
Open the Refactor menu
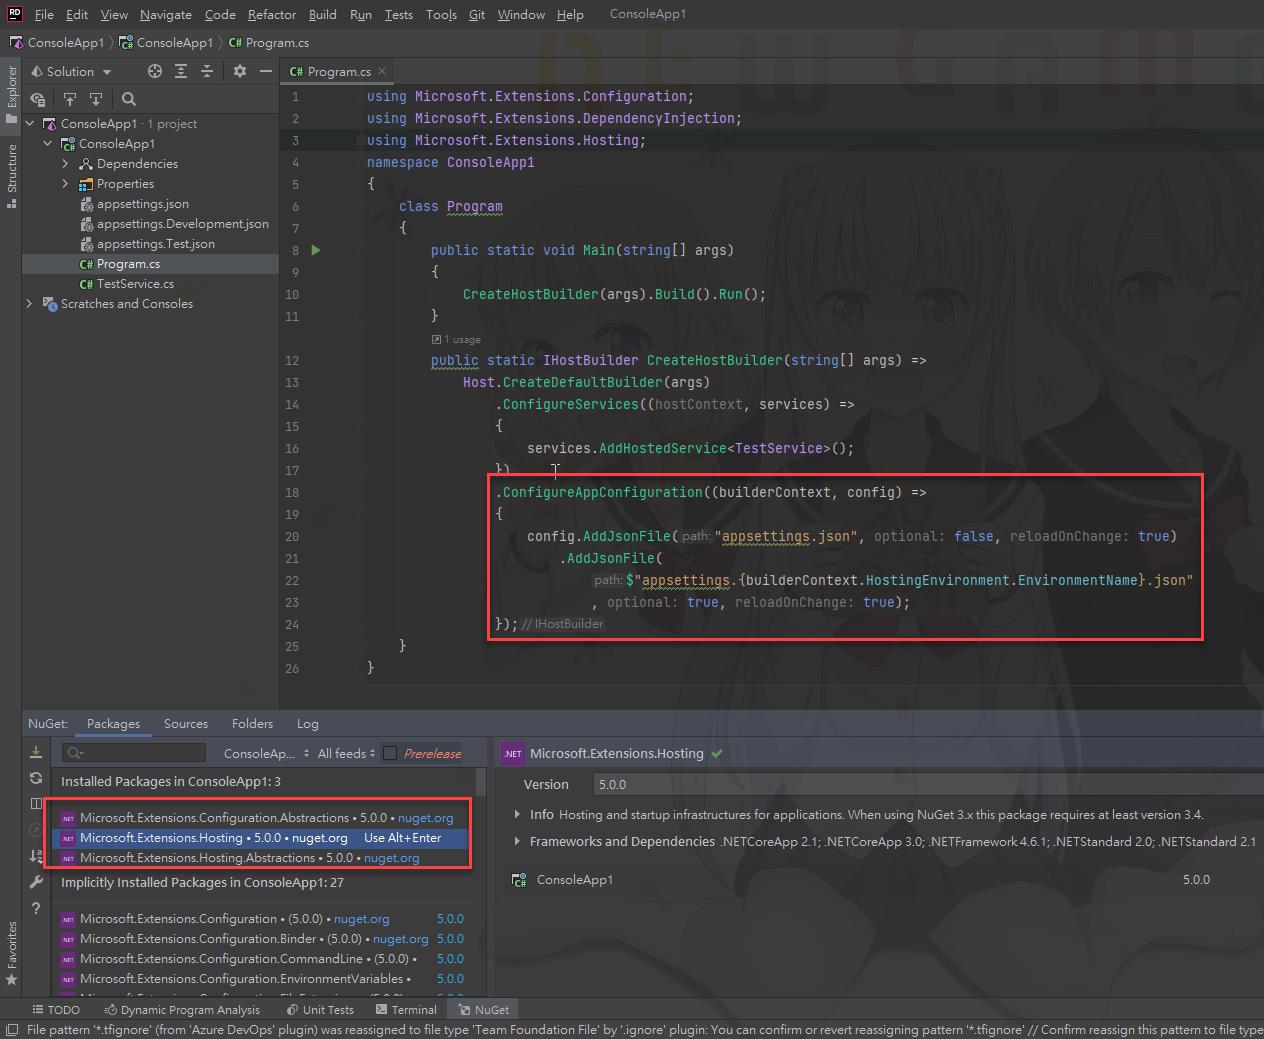pos(271,14)
